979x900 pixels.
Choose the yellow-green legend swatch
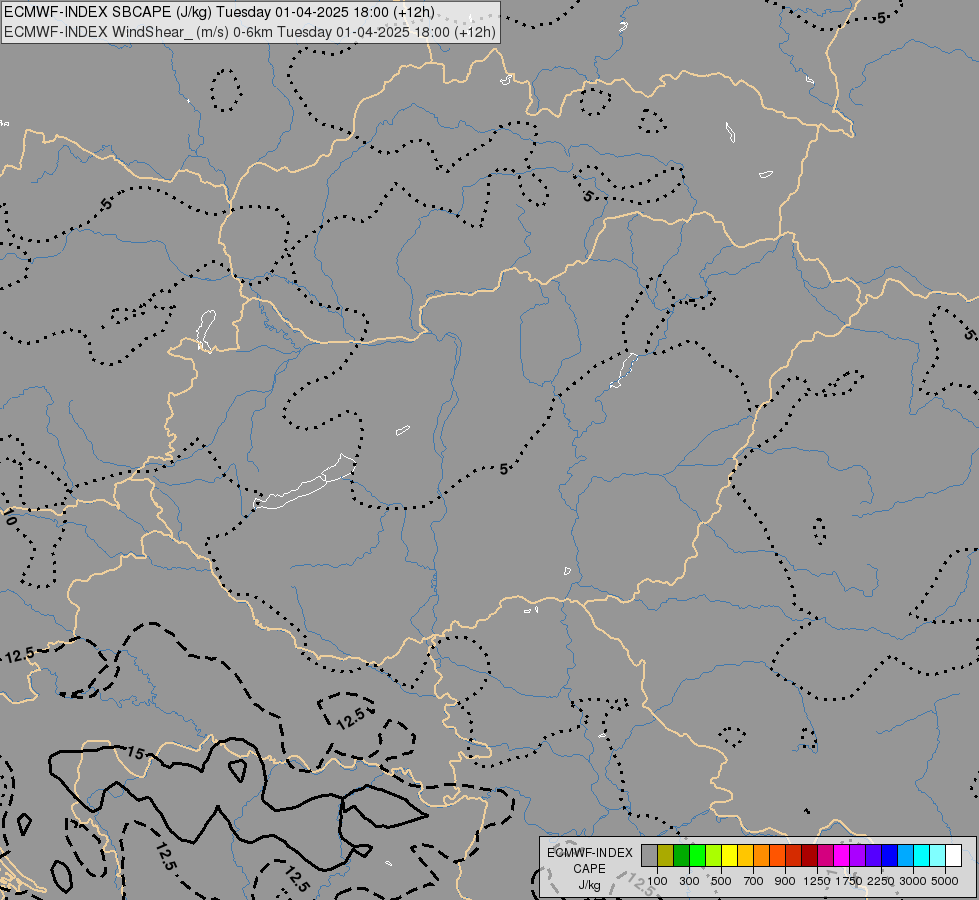(714, 855)
